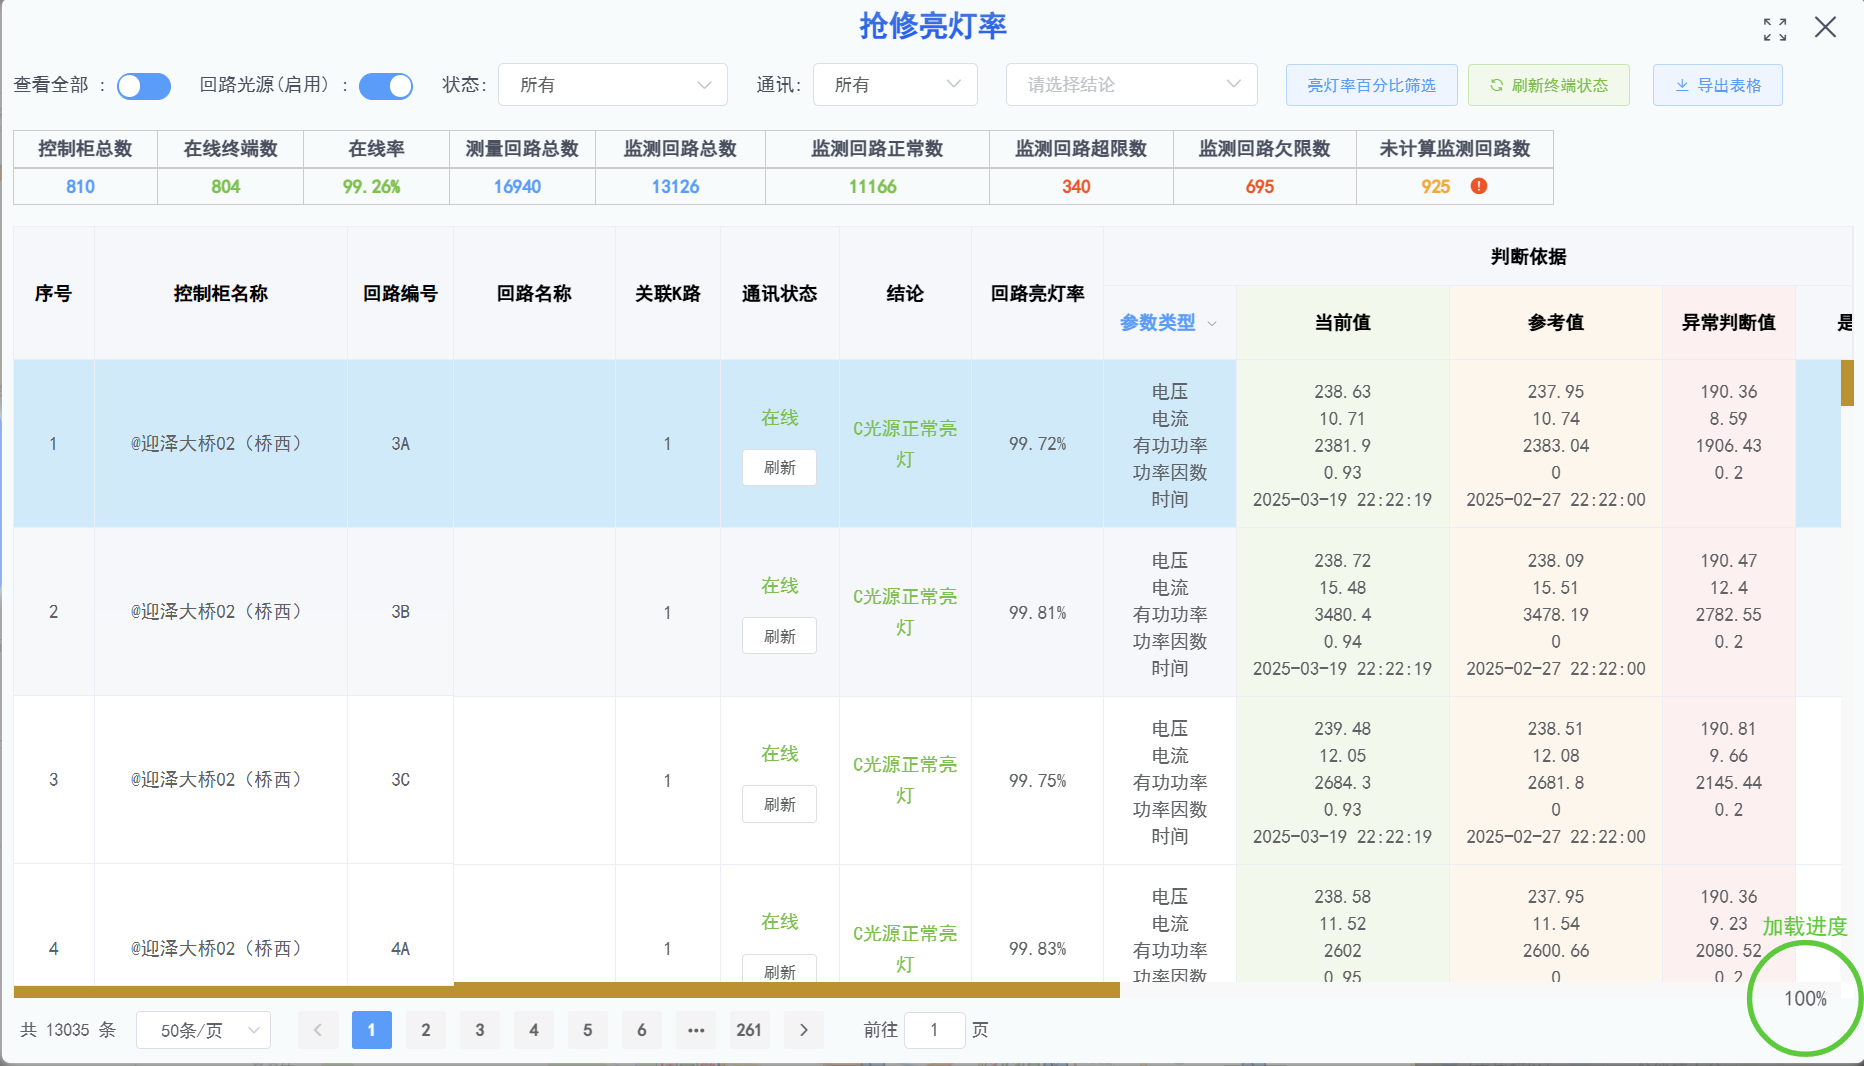Click the pagination ellipsis more-pages button
The image size is (1864, 1066).
tap(696, 1030)
